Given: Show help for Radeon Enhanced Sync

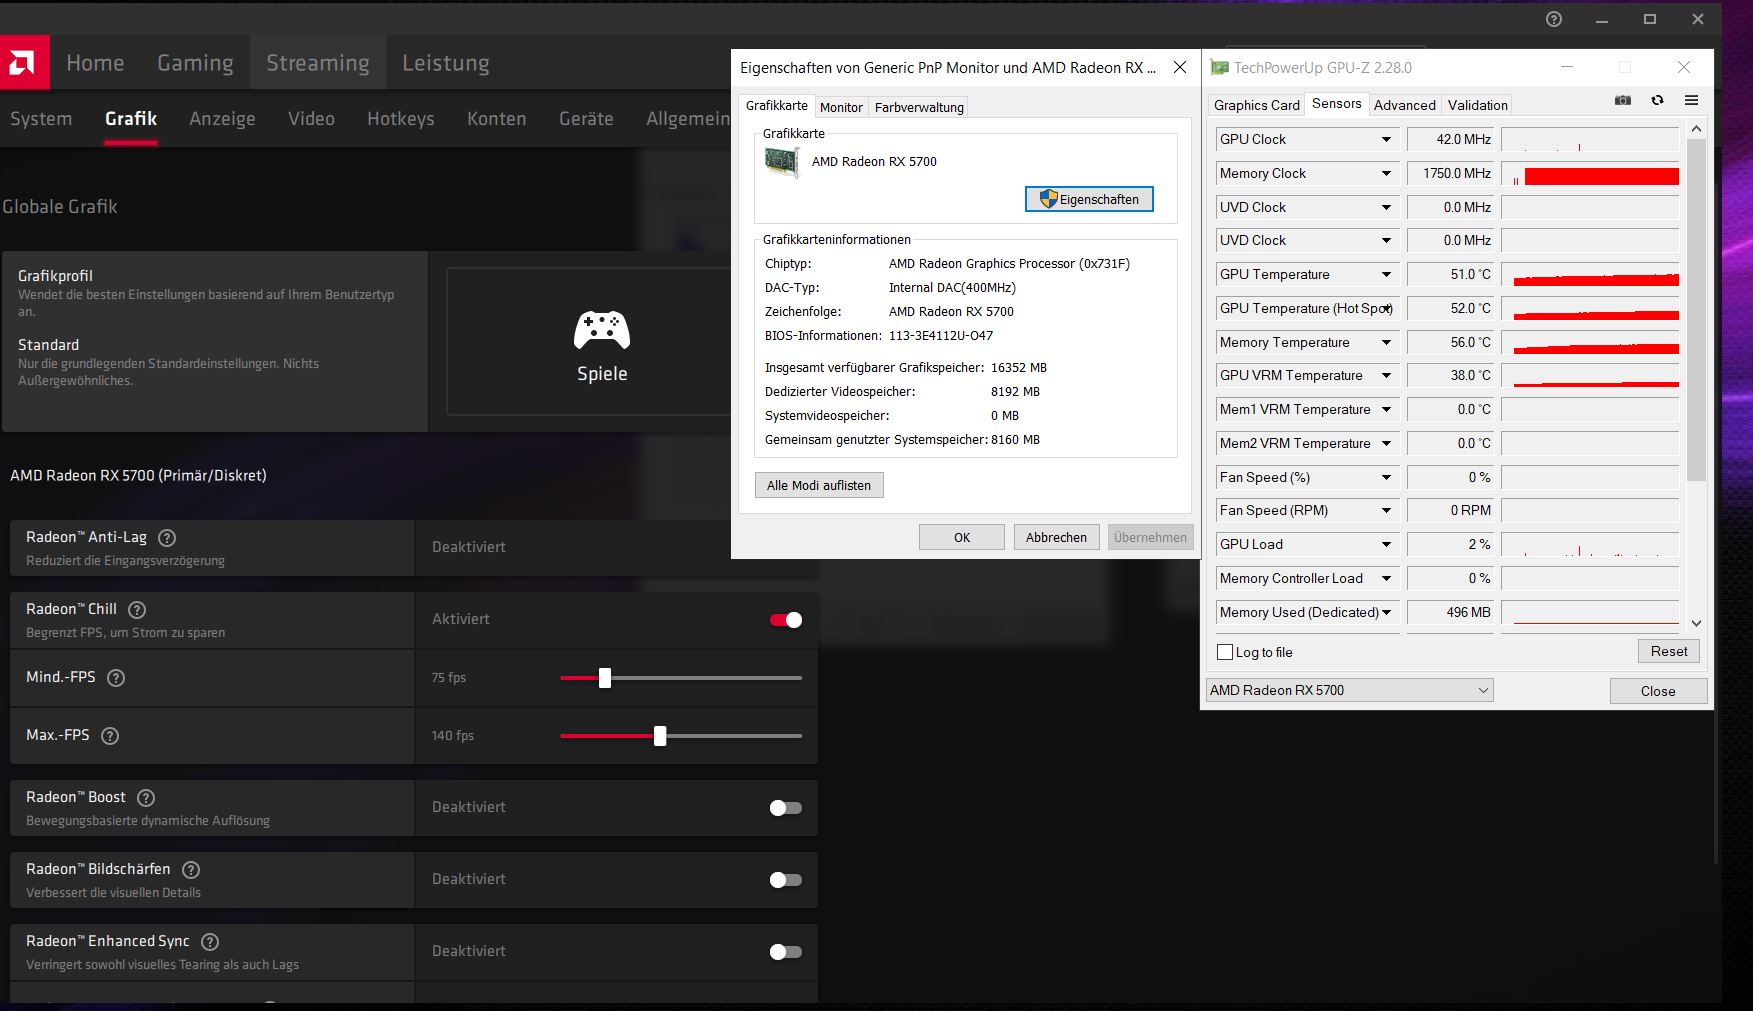Looking at the screenshot, I should point(210,942).
